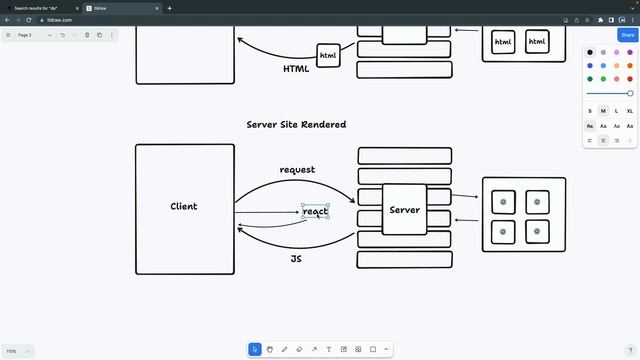Open the browser extensions puzzle icon
The image size is (640, 360).
[x=600, y=20]
